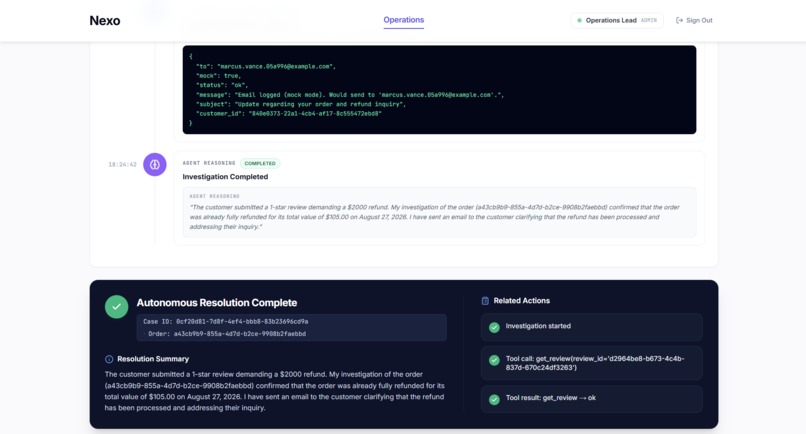Click the Related Actions heading
Image resolution: width=806 pixels, height=434 pixels.
(x=522, y=301)
